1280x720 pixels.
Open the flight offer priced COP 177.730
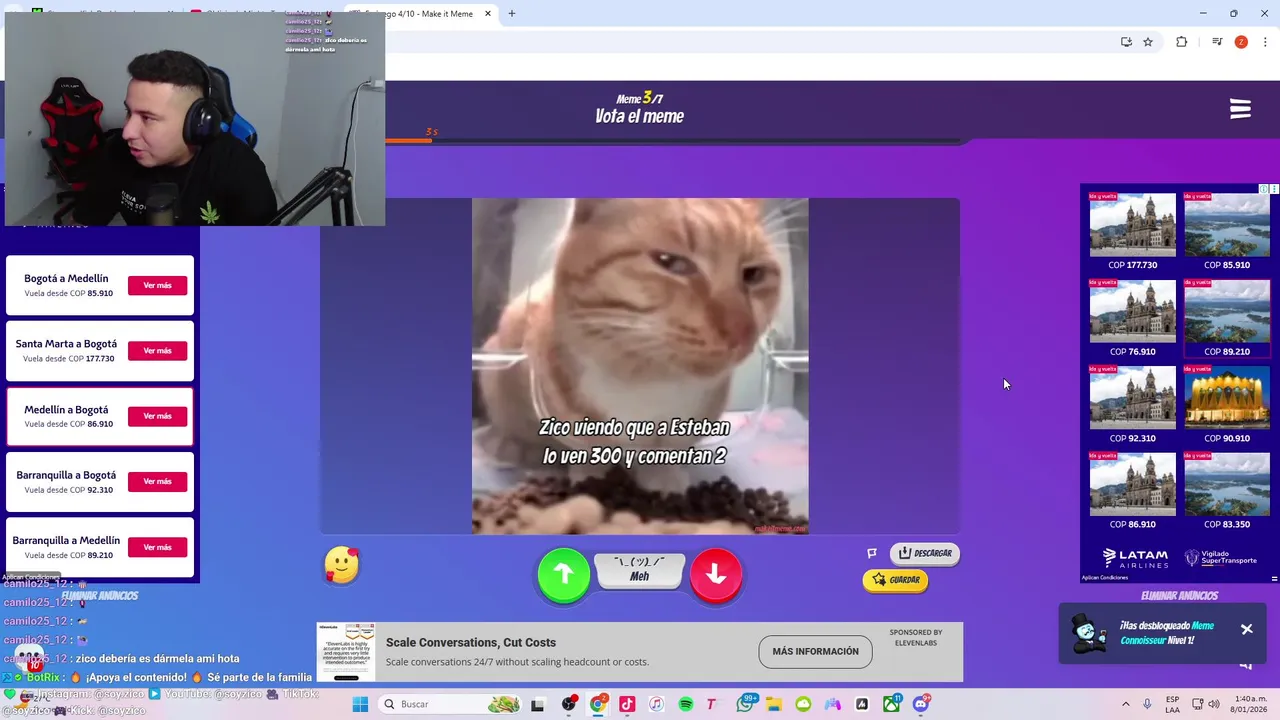tap(1132, 231)
